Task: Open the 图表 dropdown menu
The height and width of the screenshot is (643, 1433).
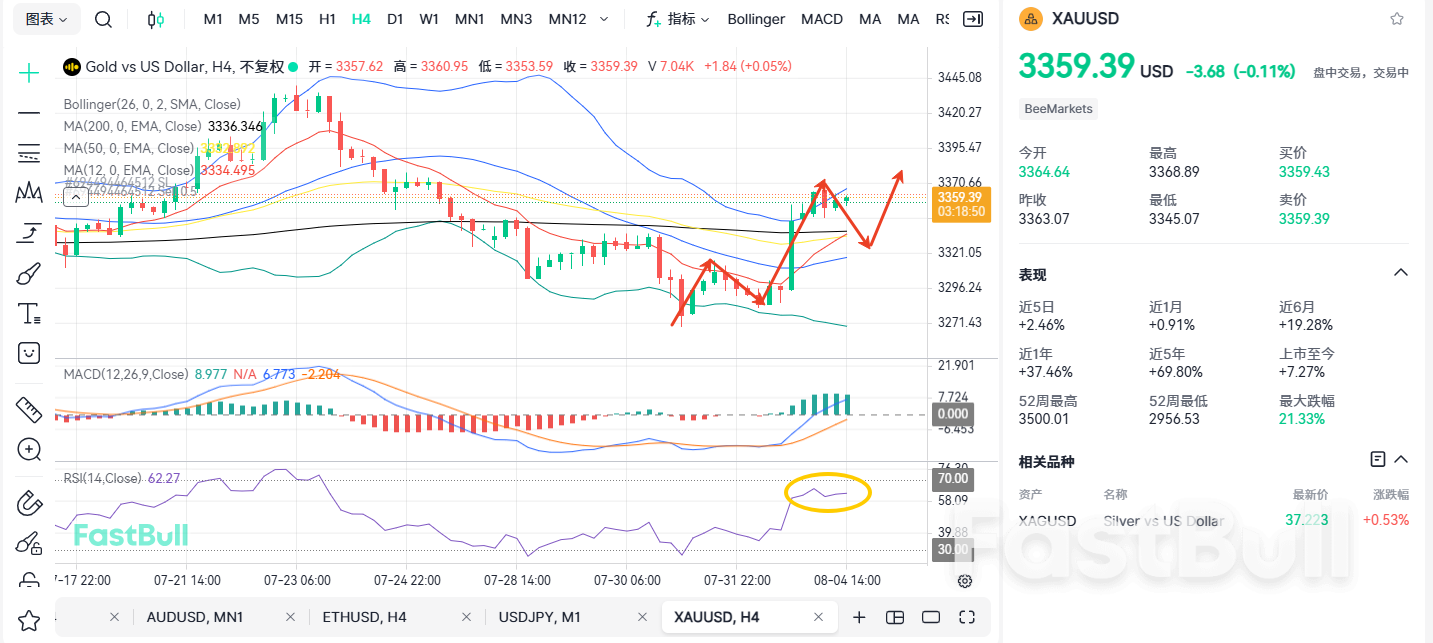Action: click(x=46, y=19)
